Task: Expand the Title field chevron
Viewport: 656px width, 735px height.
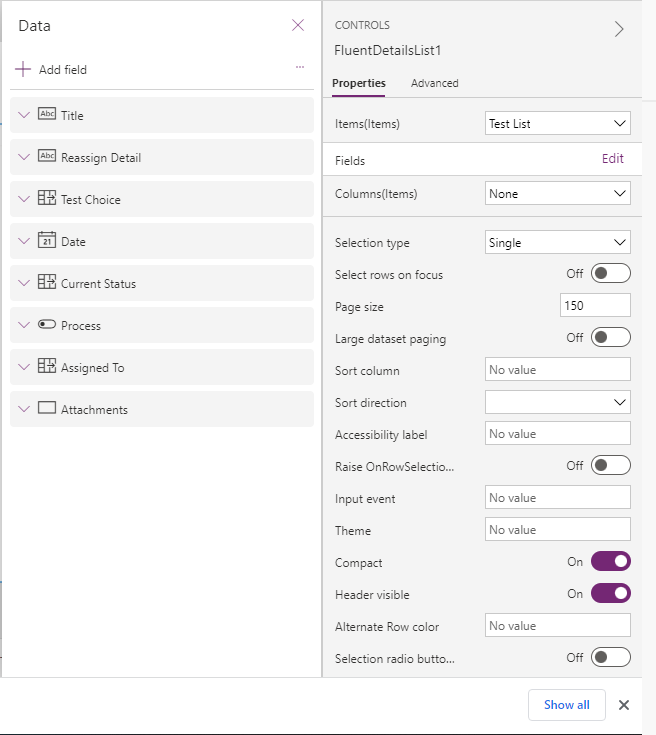Action: 25,115
